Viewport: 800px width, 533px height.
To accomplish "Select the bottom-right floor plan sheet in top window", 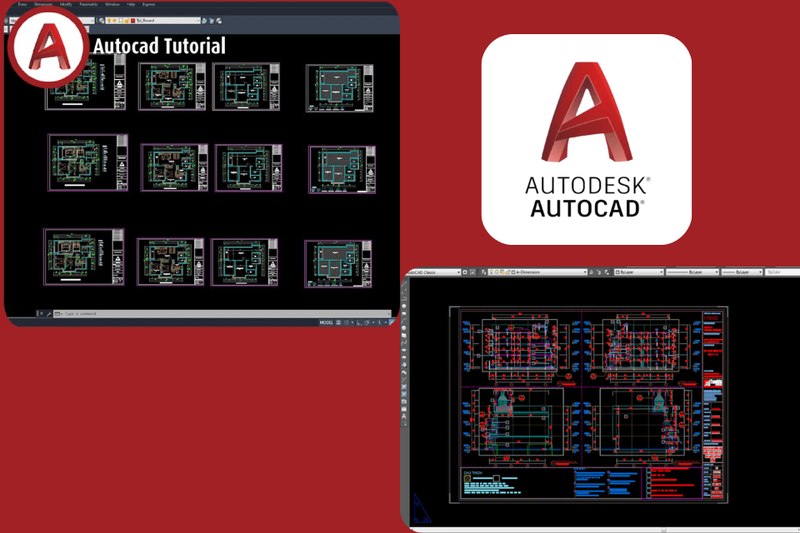I will [x=338, y=264].
